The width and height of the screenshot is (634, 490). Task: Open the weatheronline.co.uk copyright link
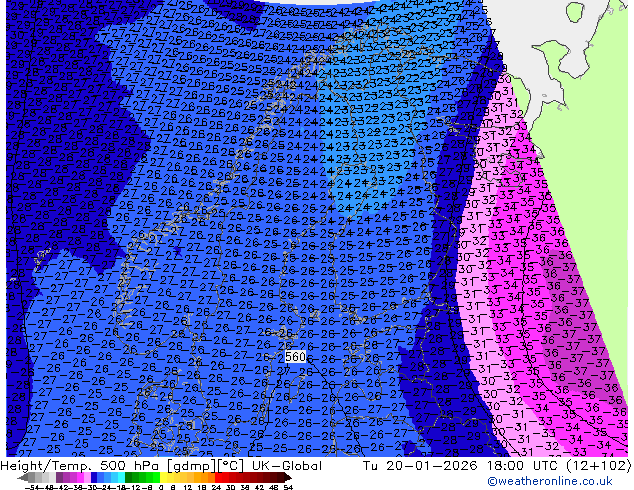click(x=550, y=481)
